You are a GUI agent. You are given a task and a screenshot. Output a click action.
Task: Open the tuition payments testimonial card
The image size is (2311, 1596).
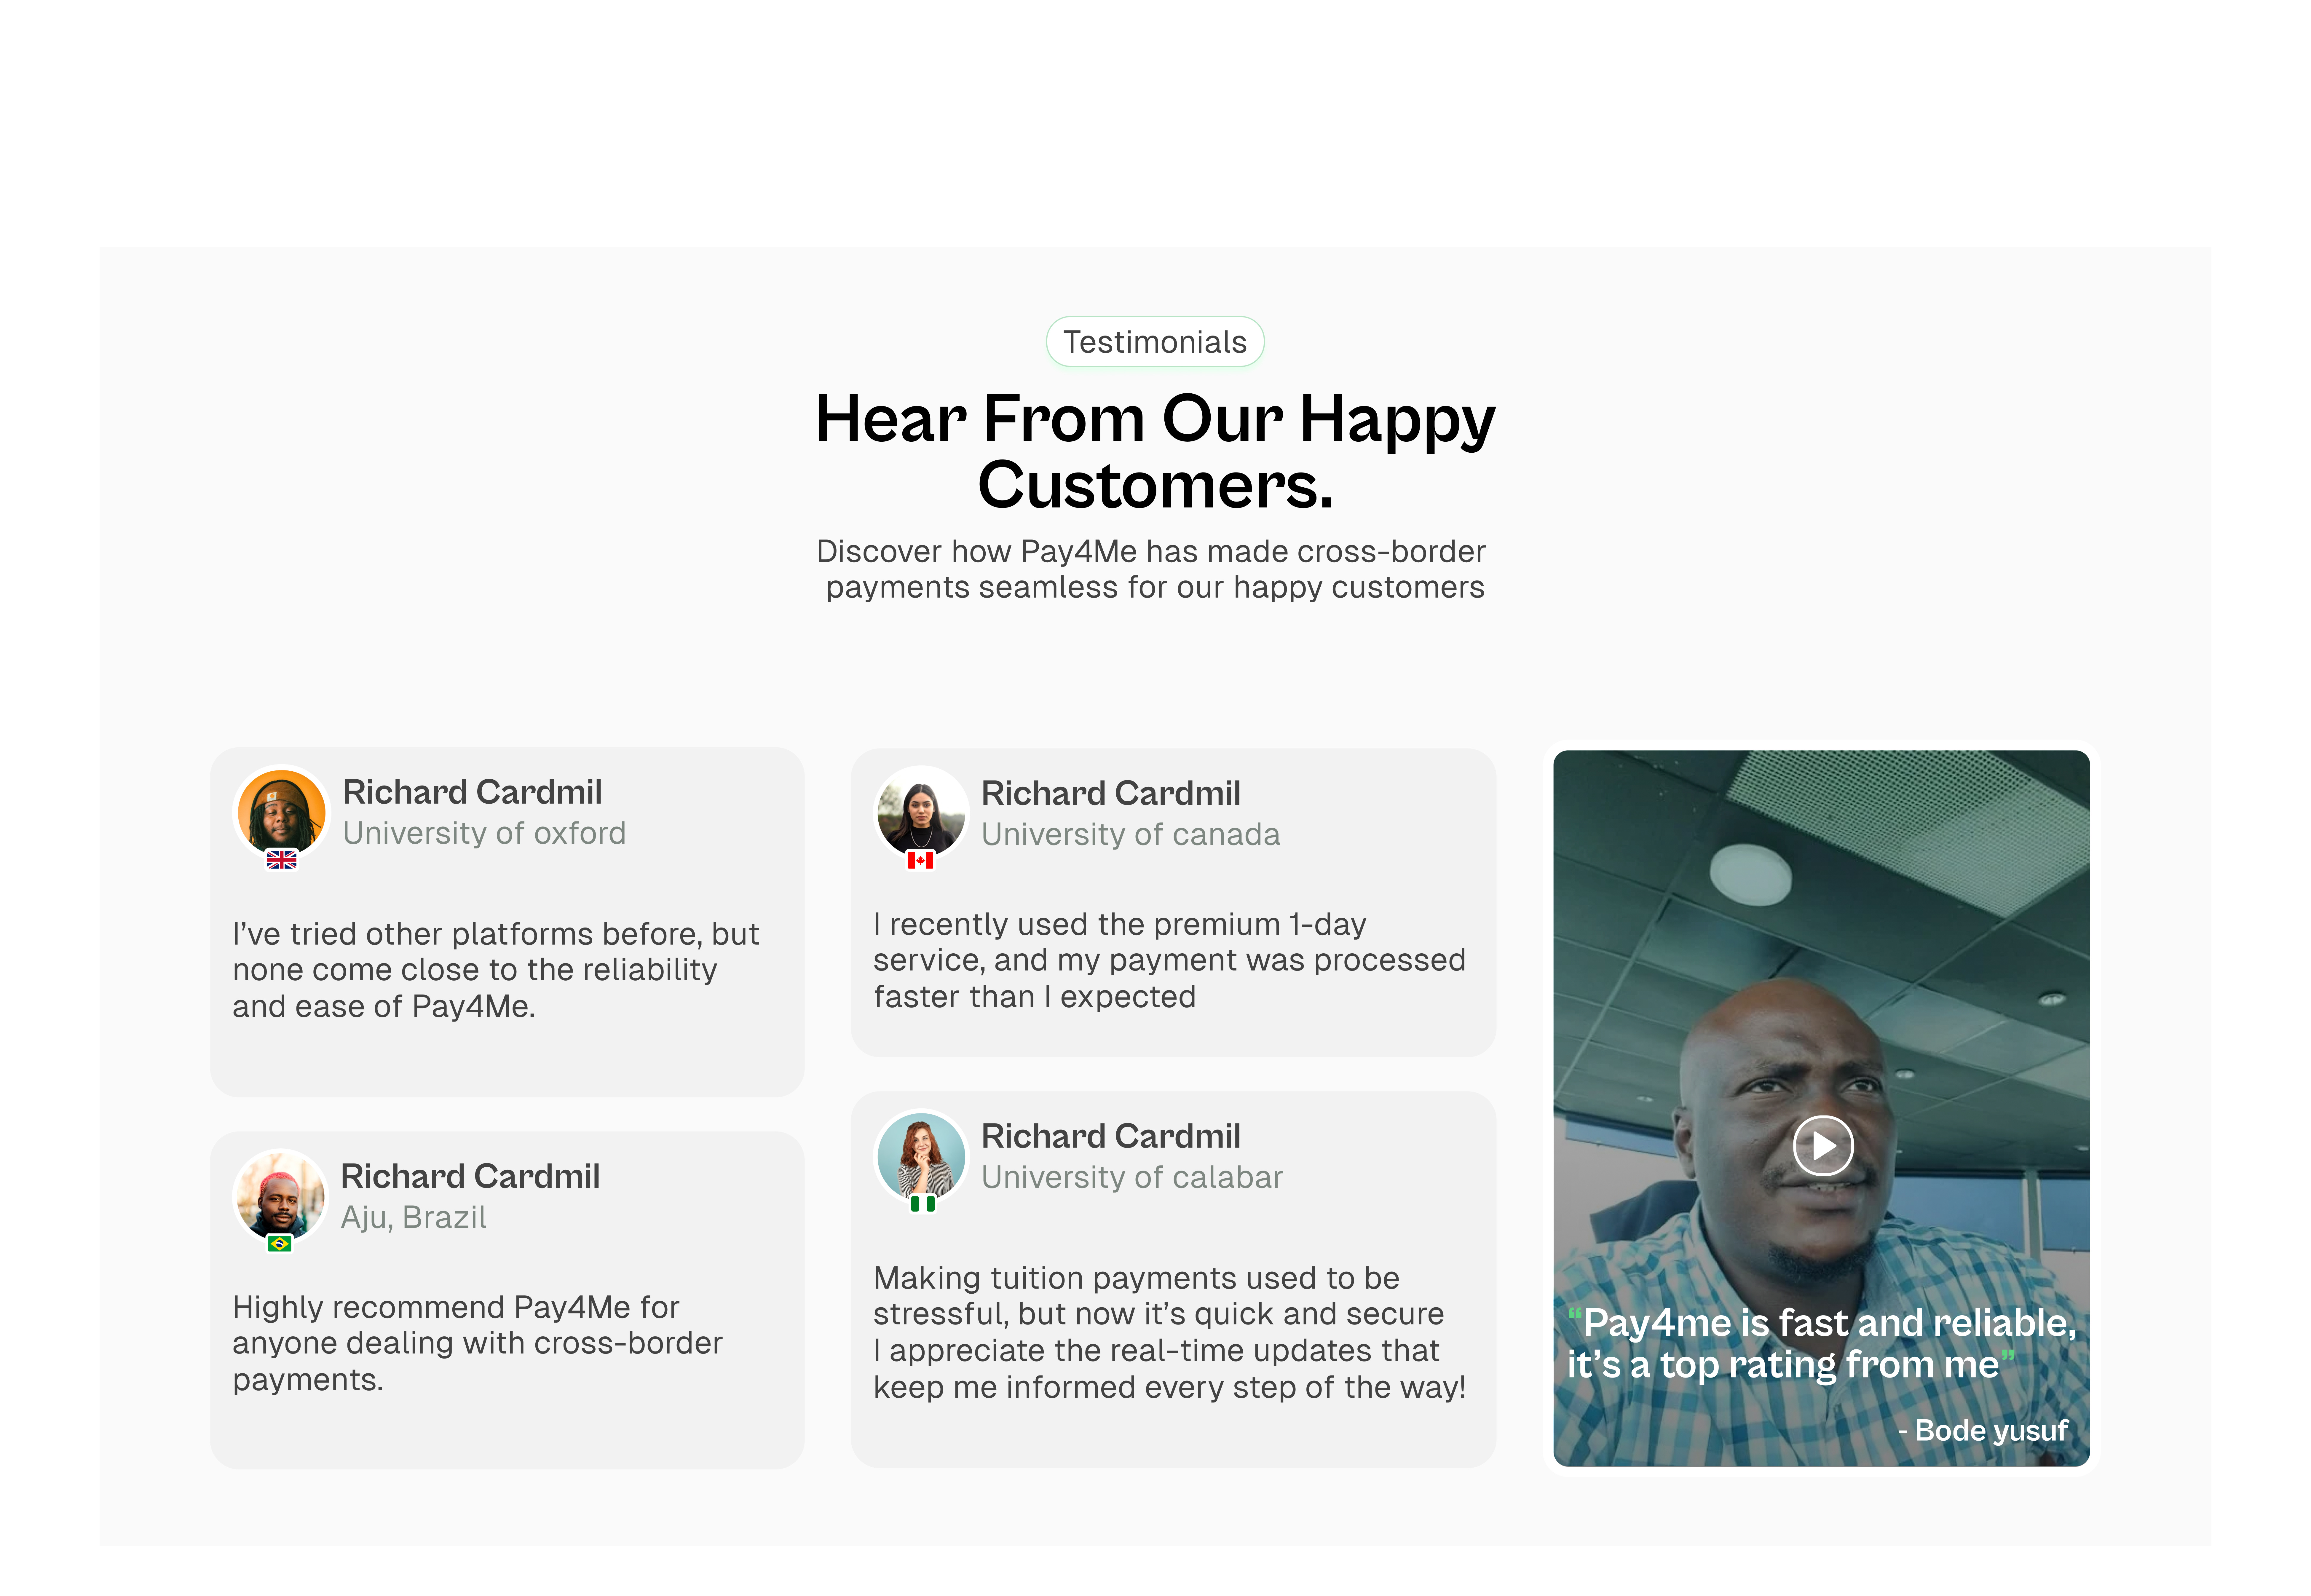click(x=1173, y=1280)
